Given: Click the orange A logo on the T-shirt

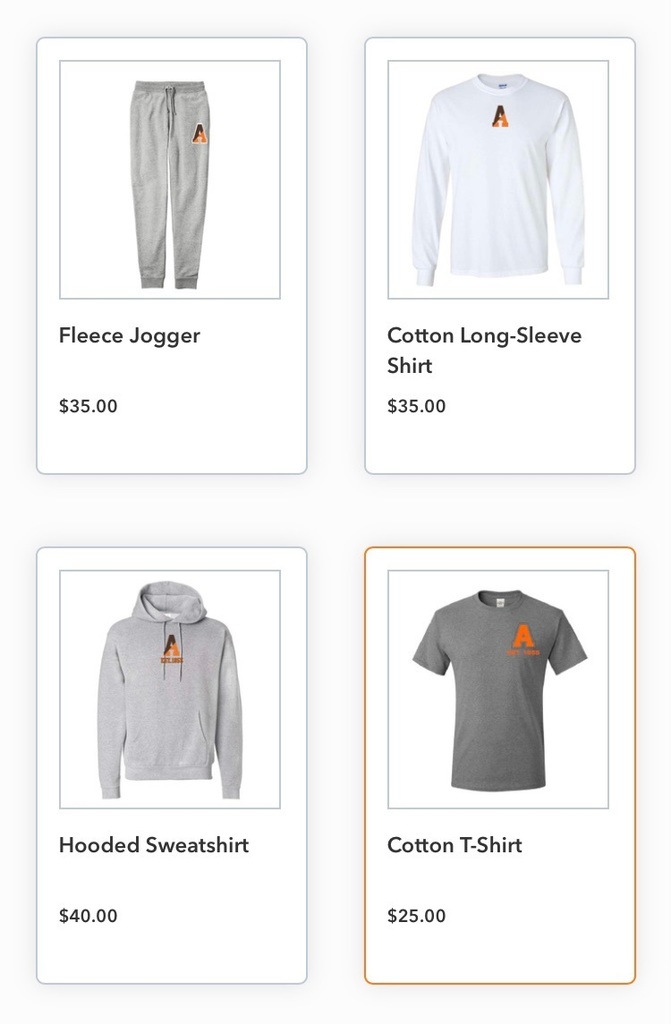Looking at the screenshot, I should (524, 639).
